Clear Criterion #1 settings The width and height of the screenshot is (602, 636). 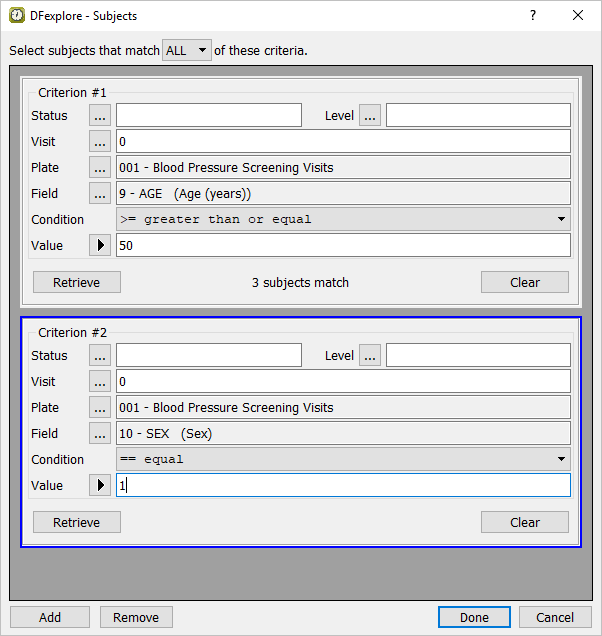coord(524,282)
